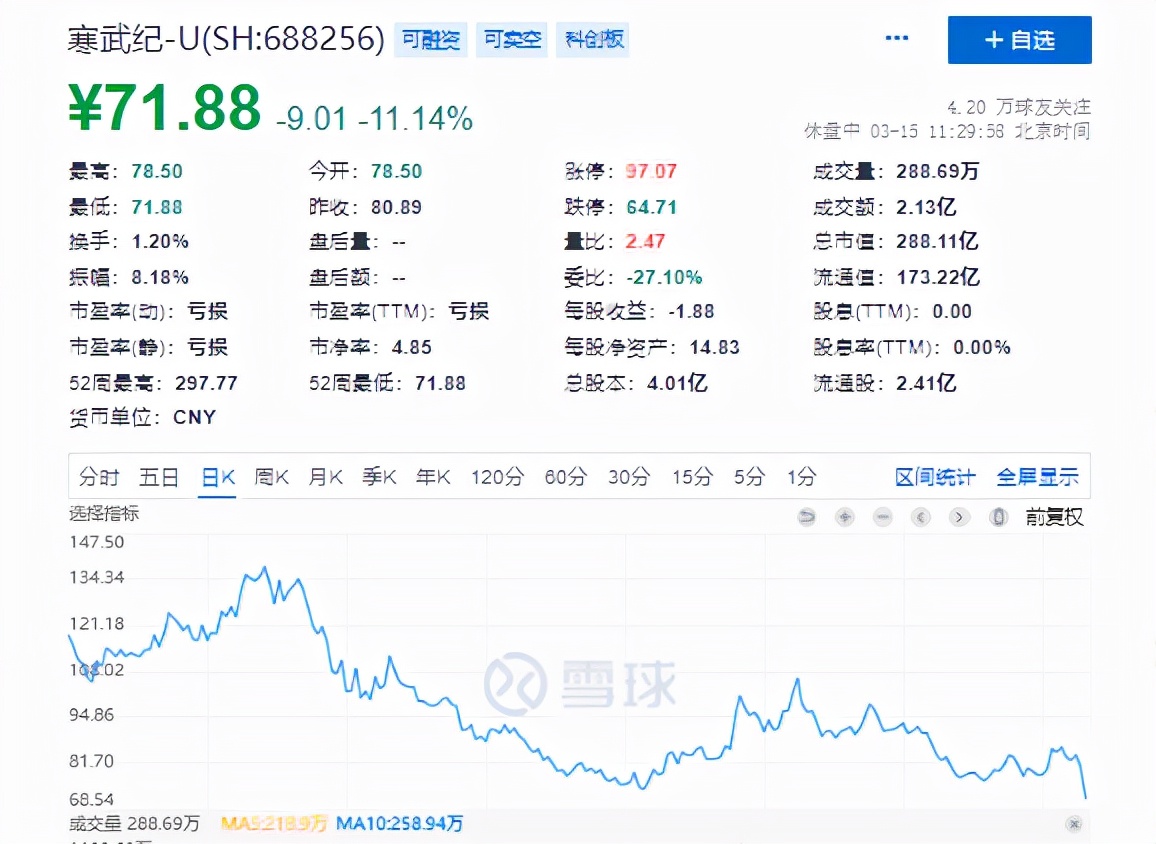Open the 前复权 adjustment dropdown
Screen dimensions: 1156x844
point(1054,517)
